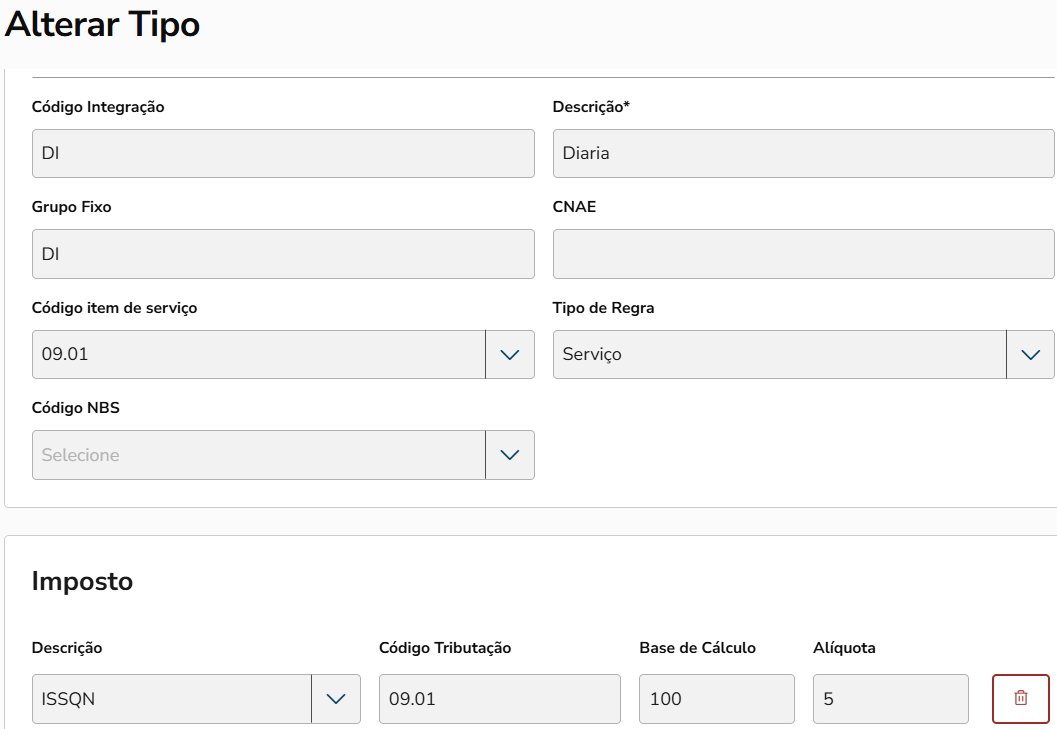Click the Código NBS label text
Image resolution: width=1057 pixels, height=729 pixels.
[76, 408]
